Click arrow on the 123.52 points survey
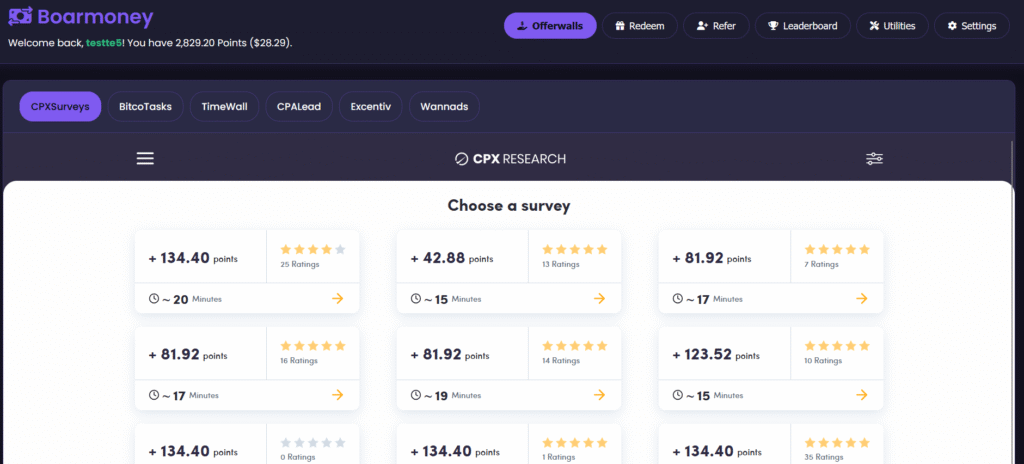Image resolution: width=1024 pixels, height=464 pixels. (861, 395)
